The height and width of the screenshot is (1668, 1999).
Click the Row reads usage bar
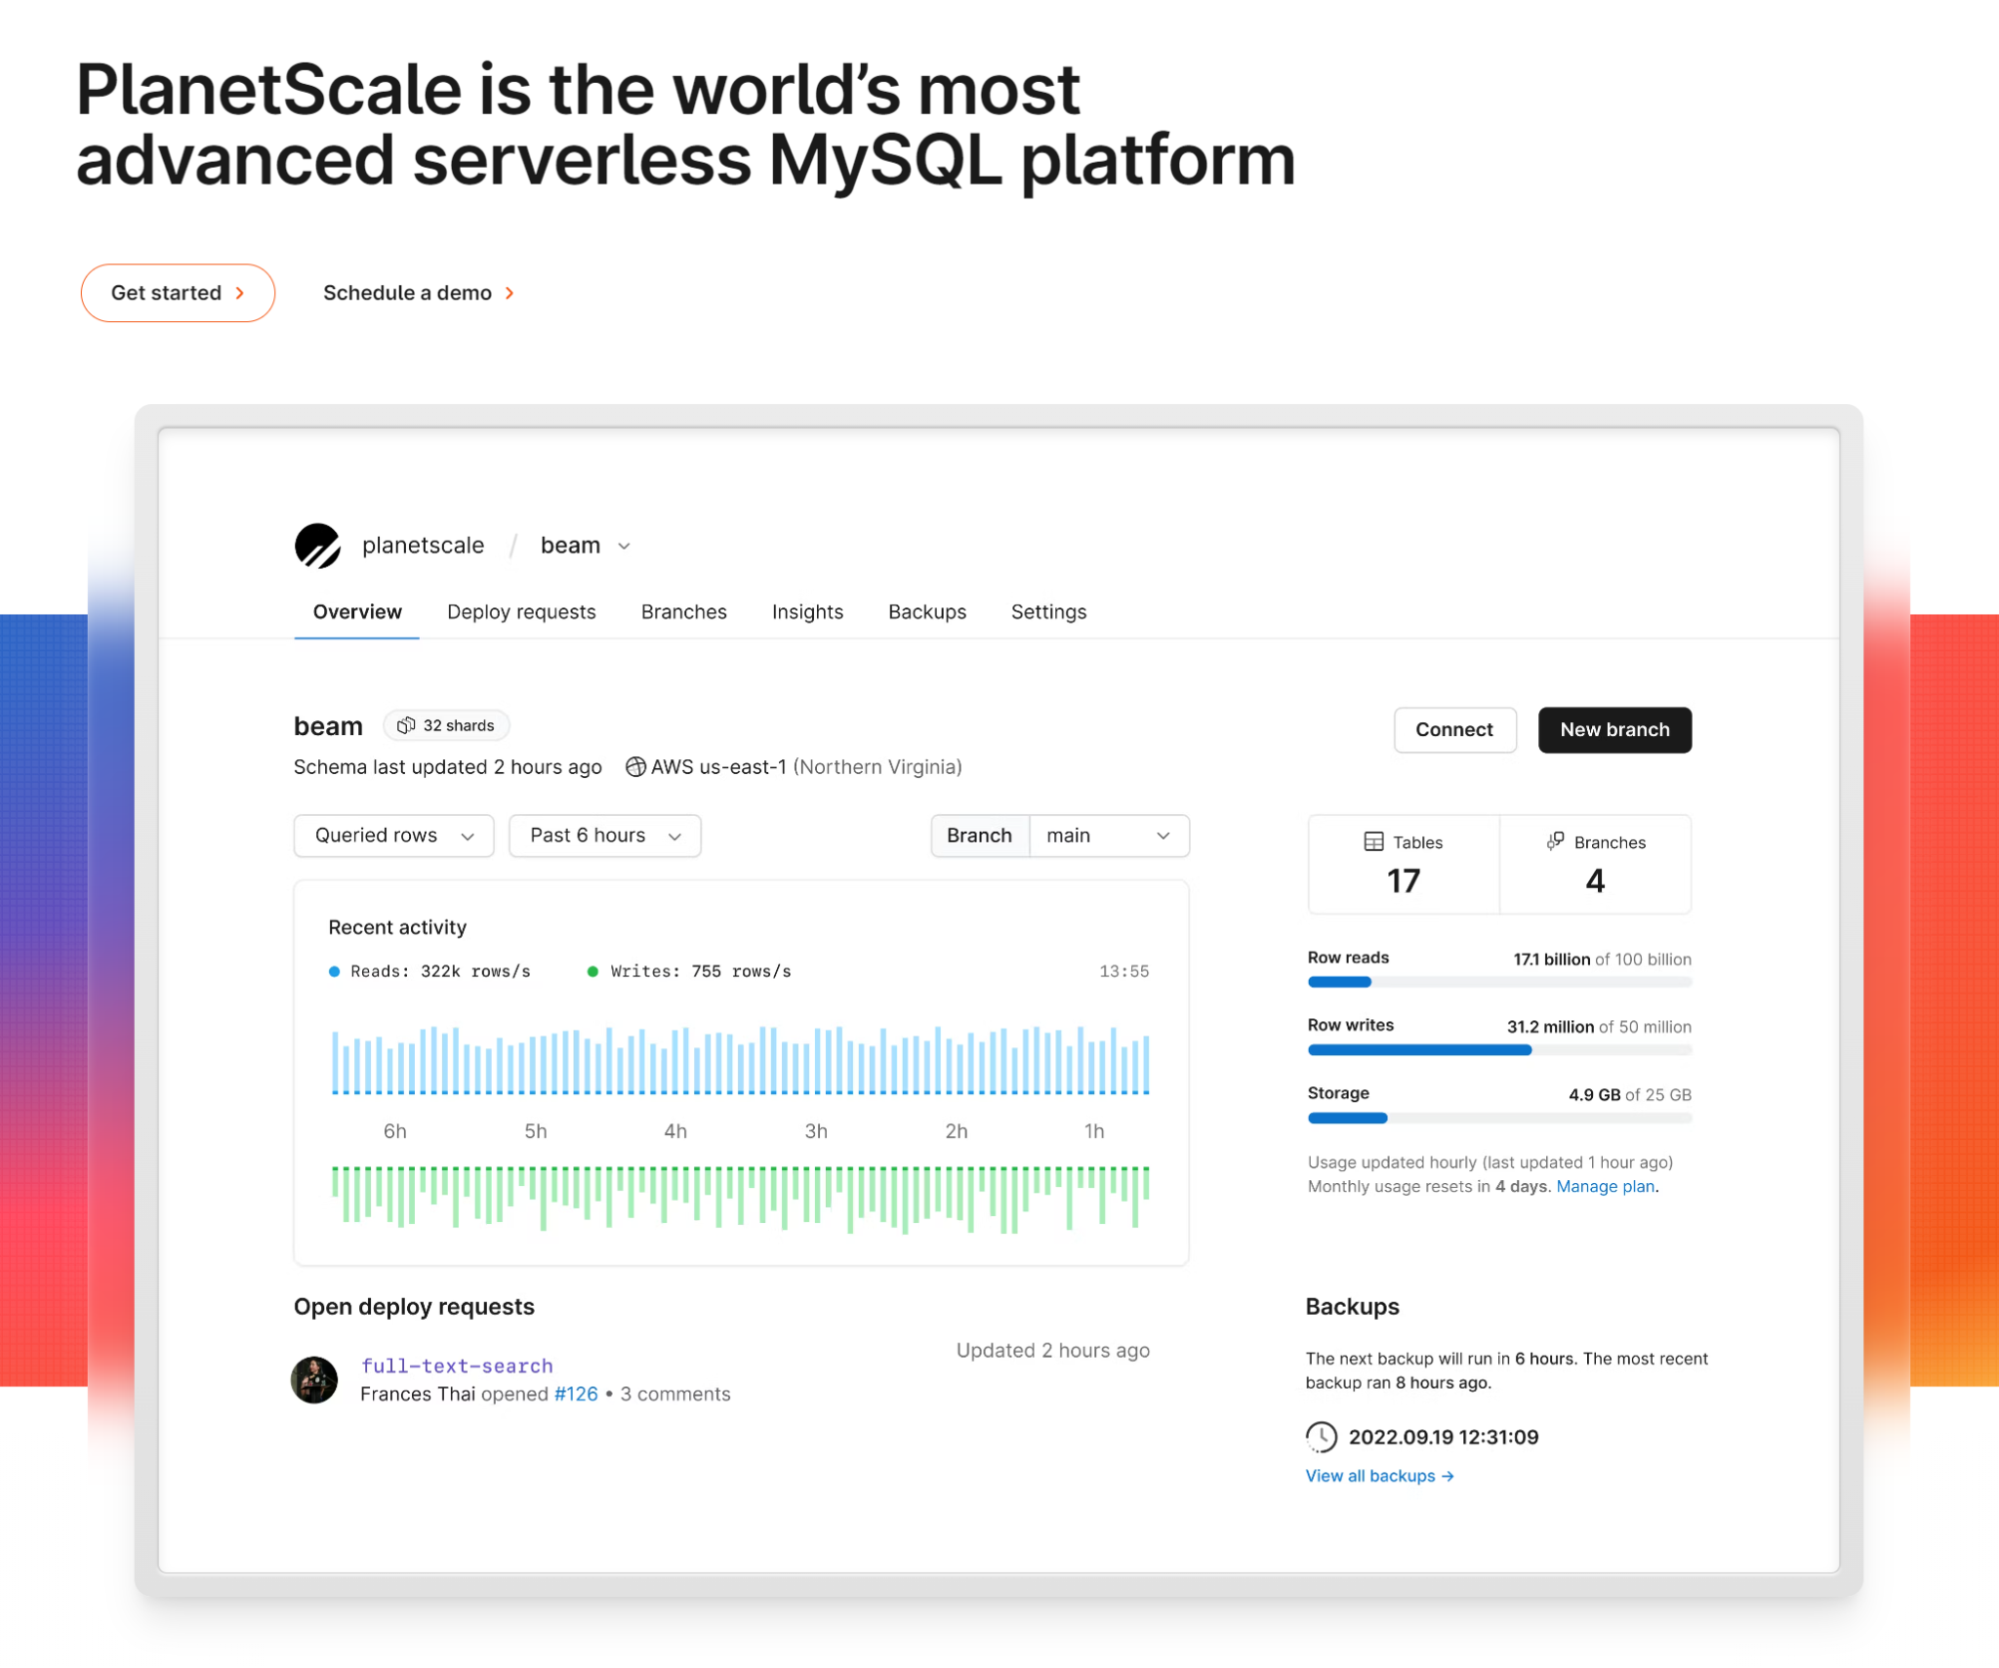pyautogui.click(x=1499, y=982)
